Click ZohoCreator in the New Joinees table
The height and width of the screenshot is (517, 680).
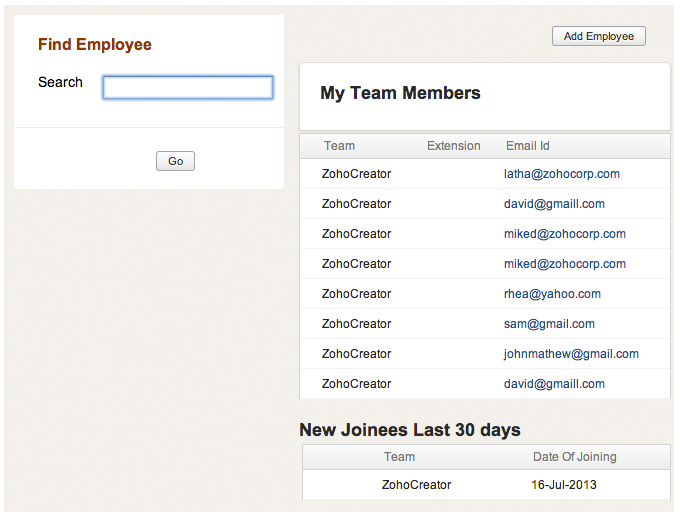[416, 485]
